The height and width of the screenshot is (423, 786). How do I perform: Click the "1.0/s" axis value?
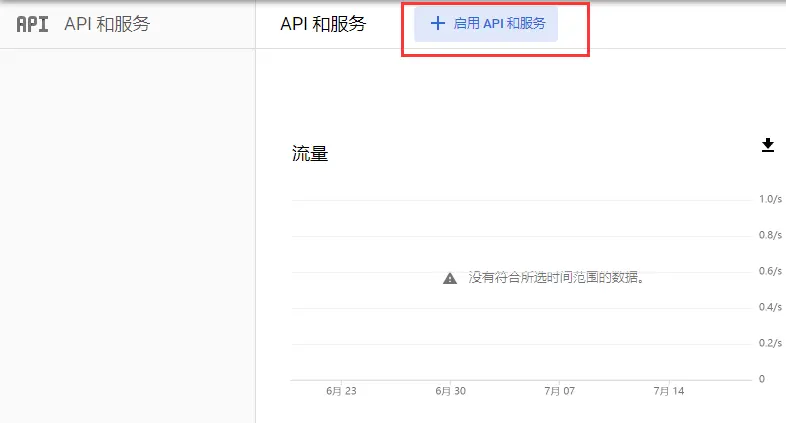770,199
